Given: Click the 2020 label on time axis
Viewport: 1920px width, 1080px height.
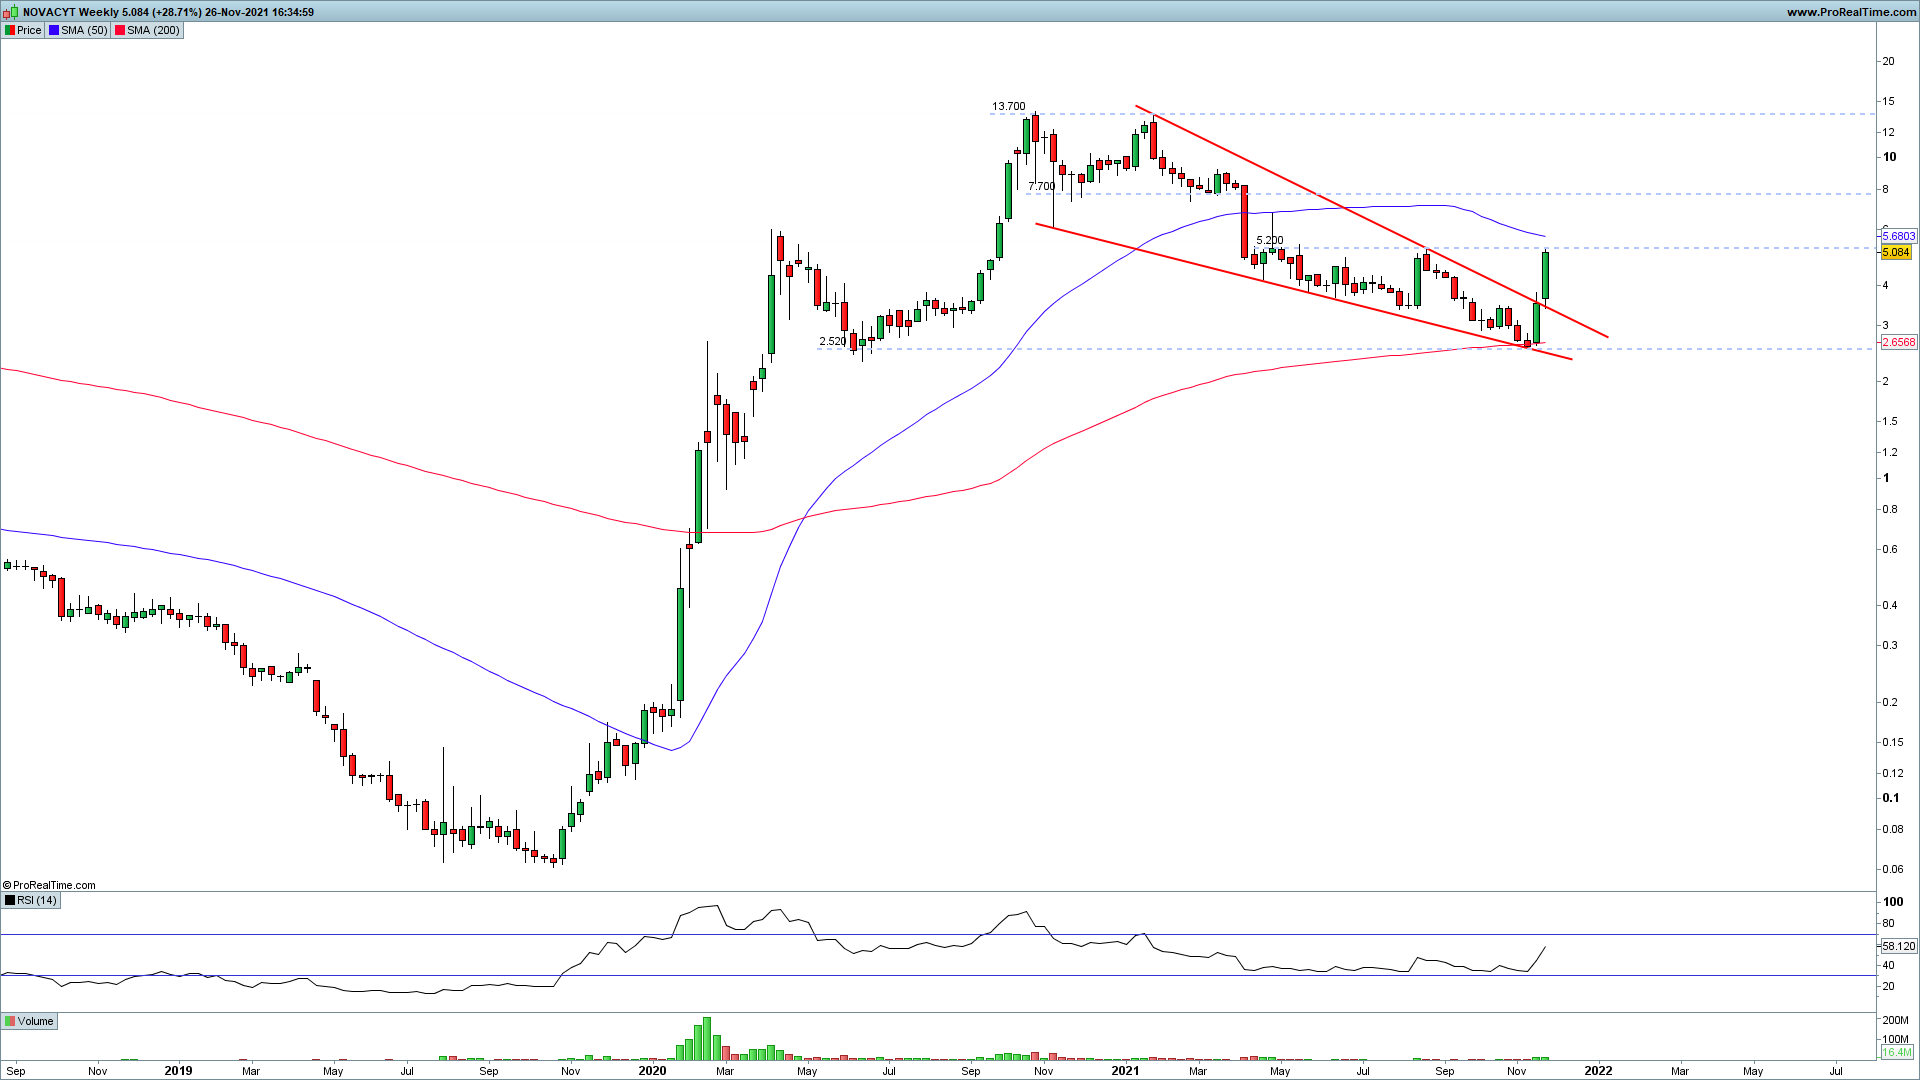Looking at the screenshot, I should [652, 1070].
